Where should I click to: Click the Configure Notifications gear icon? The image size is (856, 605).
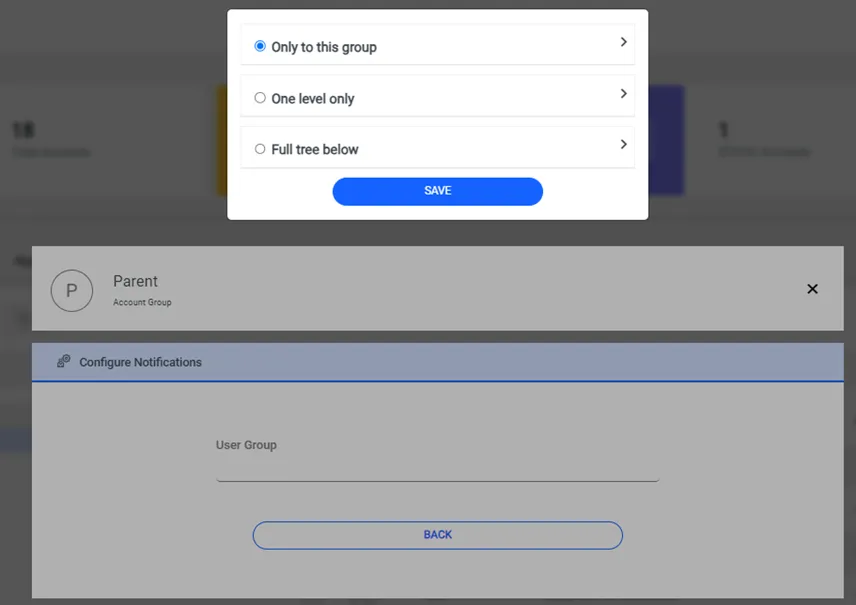tap(64, 361)
